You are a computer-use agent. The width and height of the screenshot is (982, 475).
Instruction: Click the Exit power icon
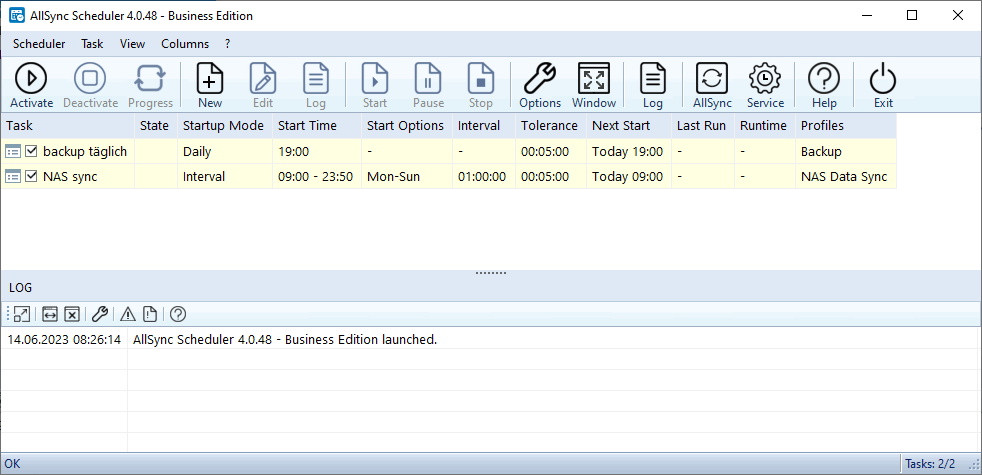point(883,85)
